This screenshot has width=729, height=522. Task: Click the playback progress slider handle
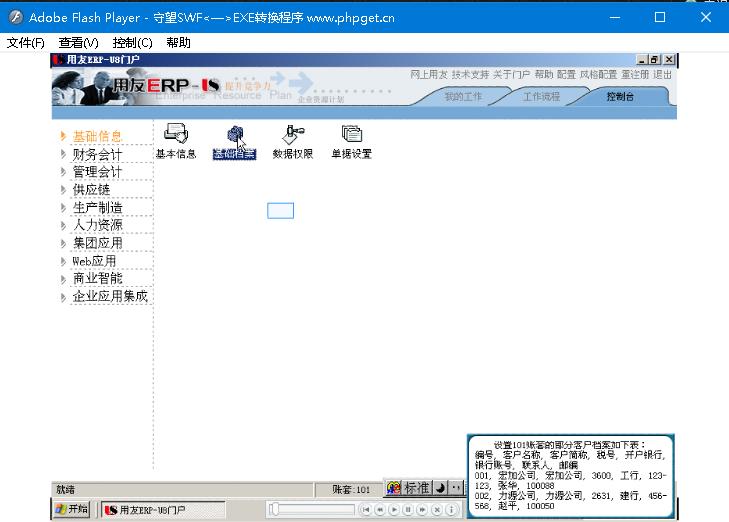pos(274,509)
